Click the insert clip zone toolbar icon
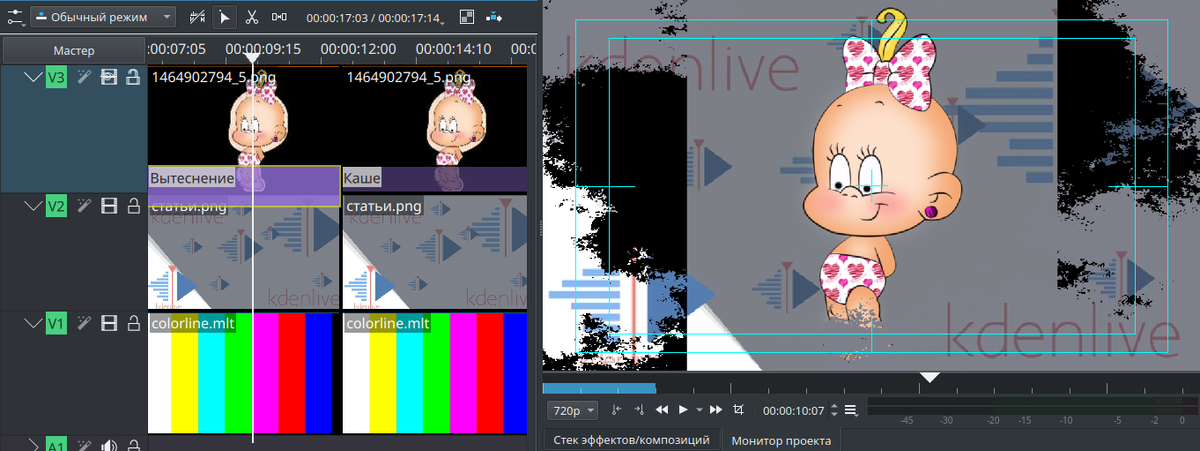The width and height of the screenshot is (1200, 451). (x=495, y=17)
